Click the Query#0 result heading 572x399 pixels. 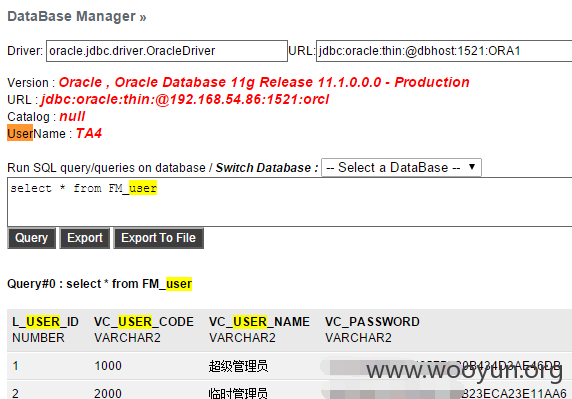[99, 284]
